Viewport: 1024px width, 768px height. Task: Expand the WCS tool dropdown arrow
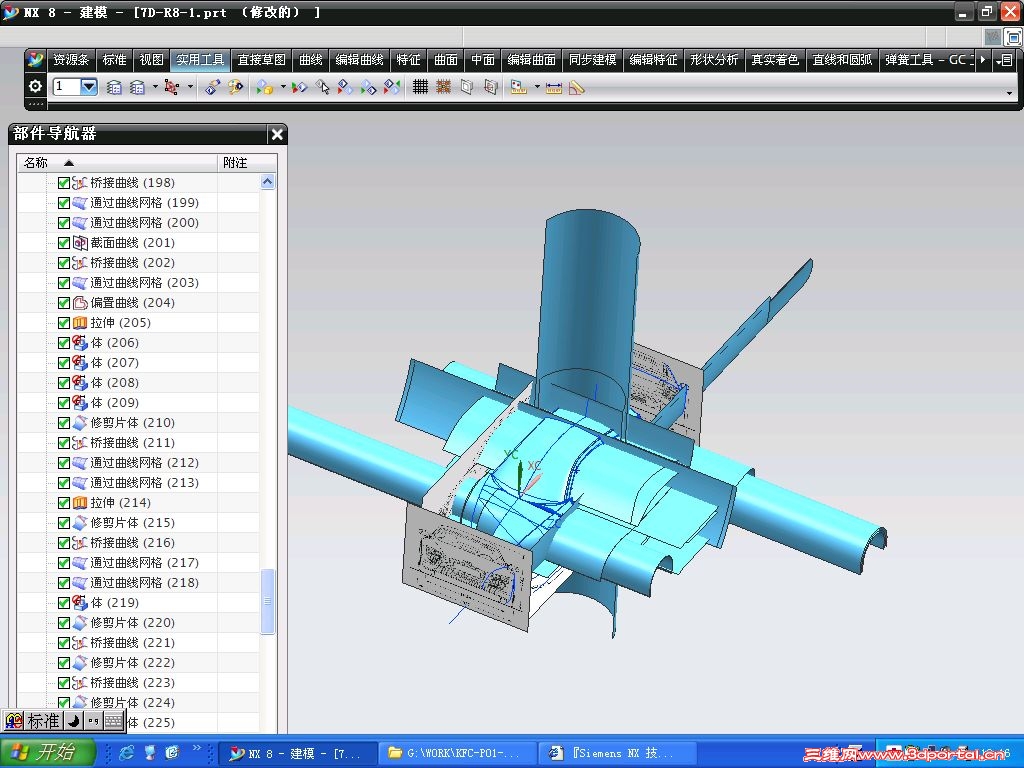[191, 86]
